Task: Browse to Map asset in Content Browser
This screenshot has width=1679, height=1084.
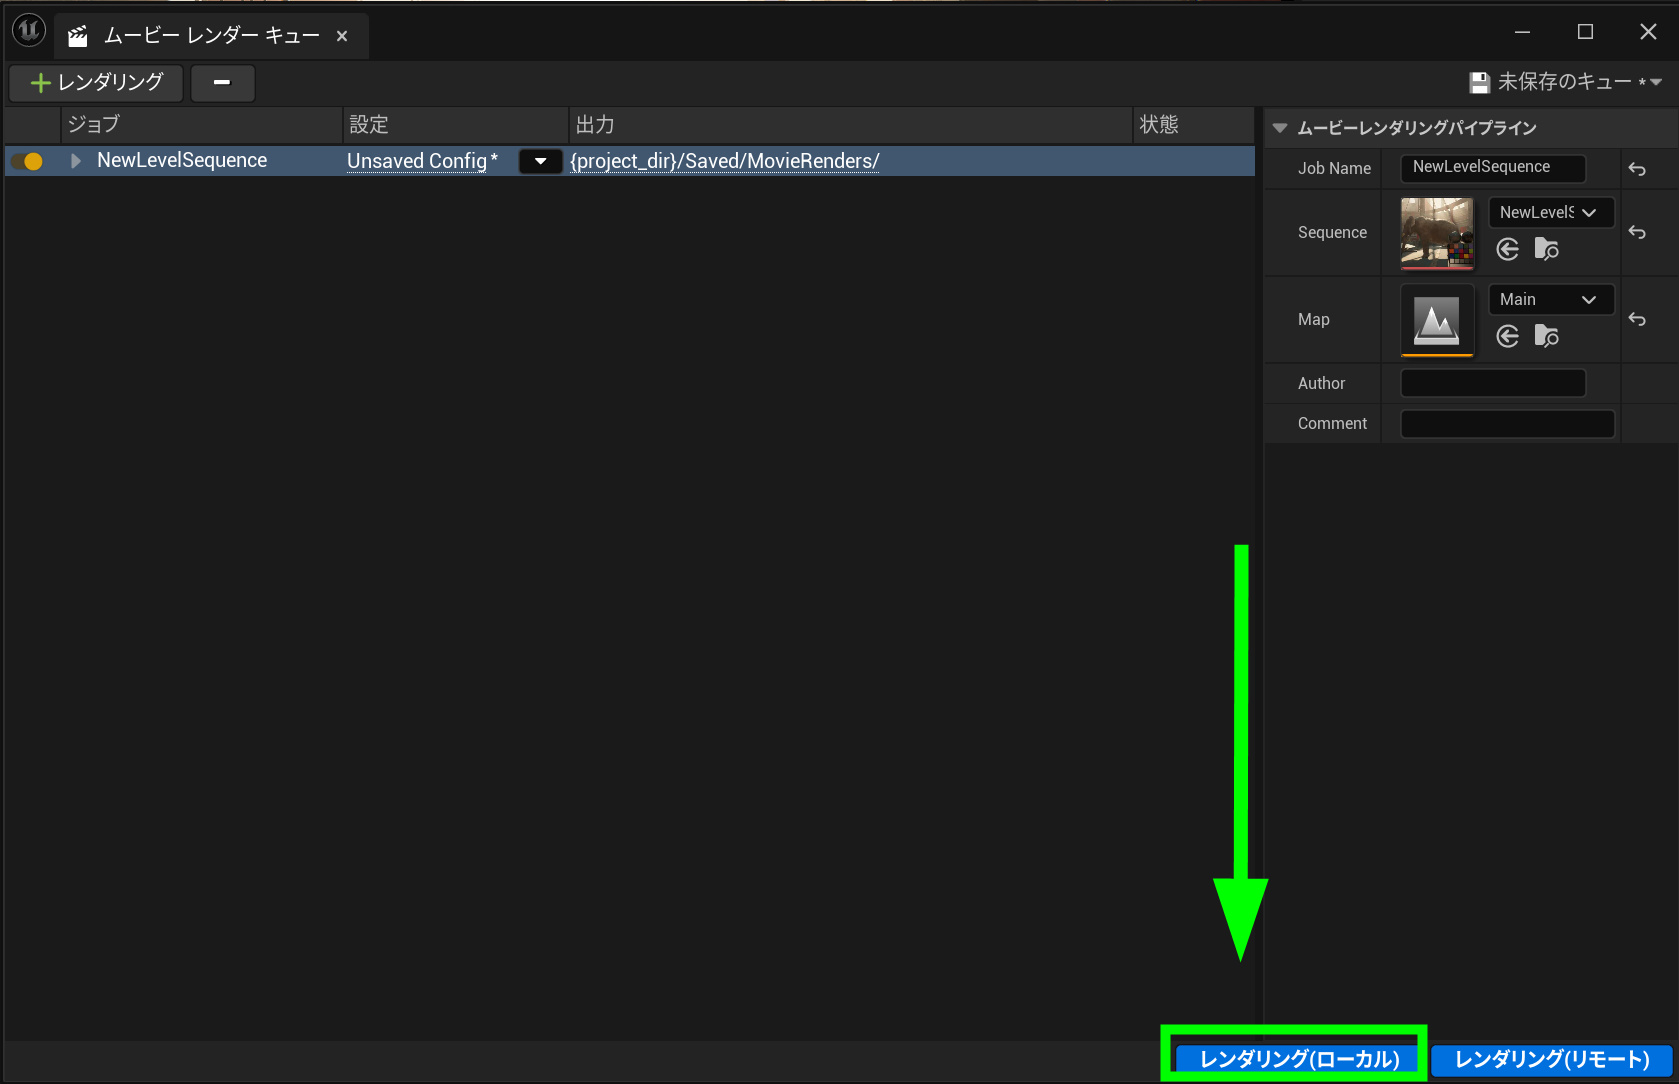Action: point(1546,336)
